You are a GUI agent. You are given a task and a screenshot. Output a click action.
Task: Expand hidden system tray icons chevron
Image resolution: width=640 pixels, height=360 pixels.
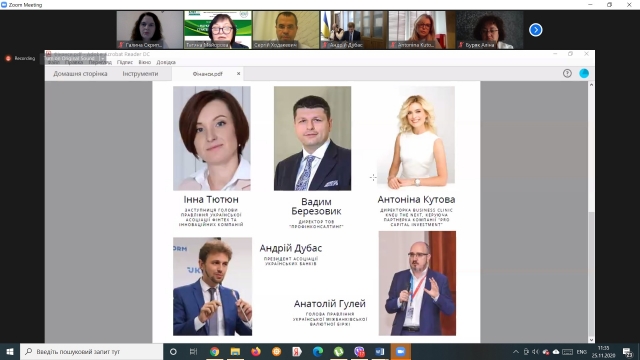tap(516, 351)
